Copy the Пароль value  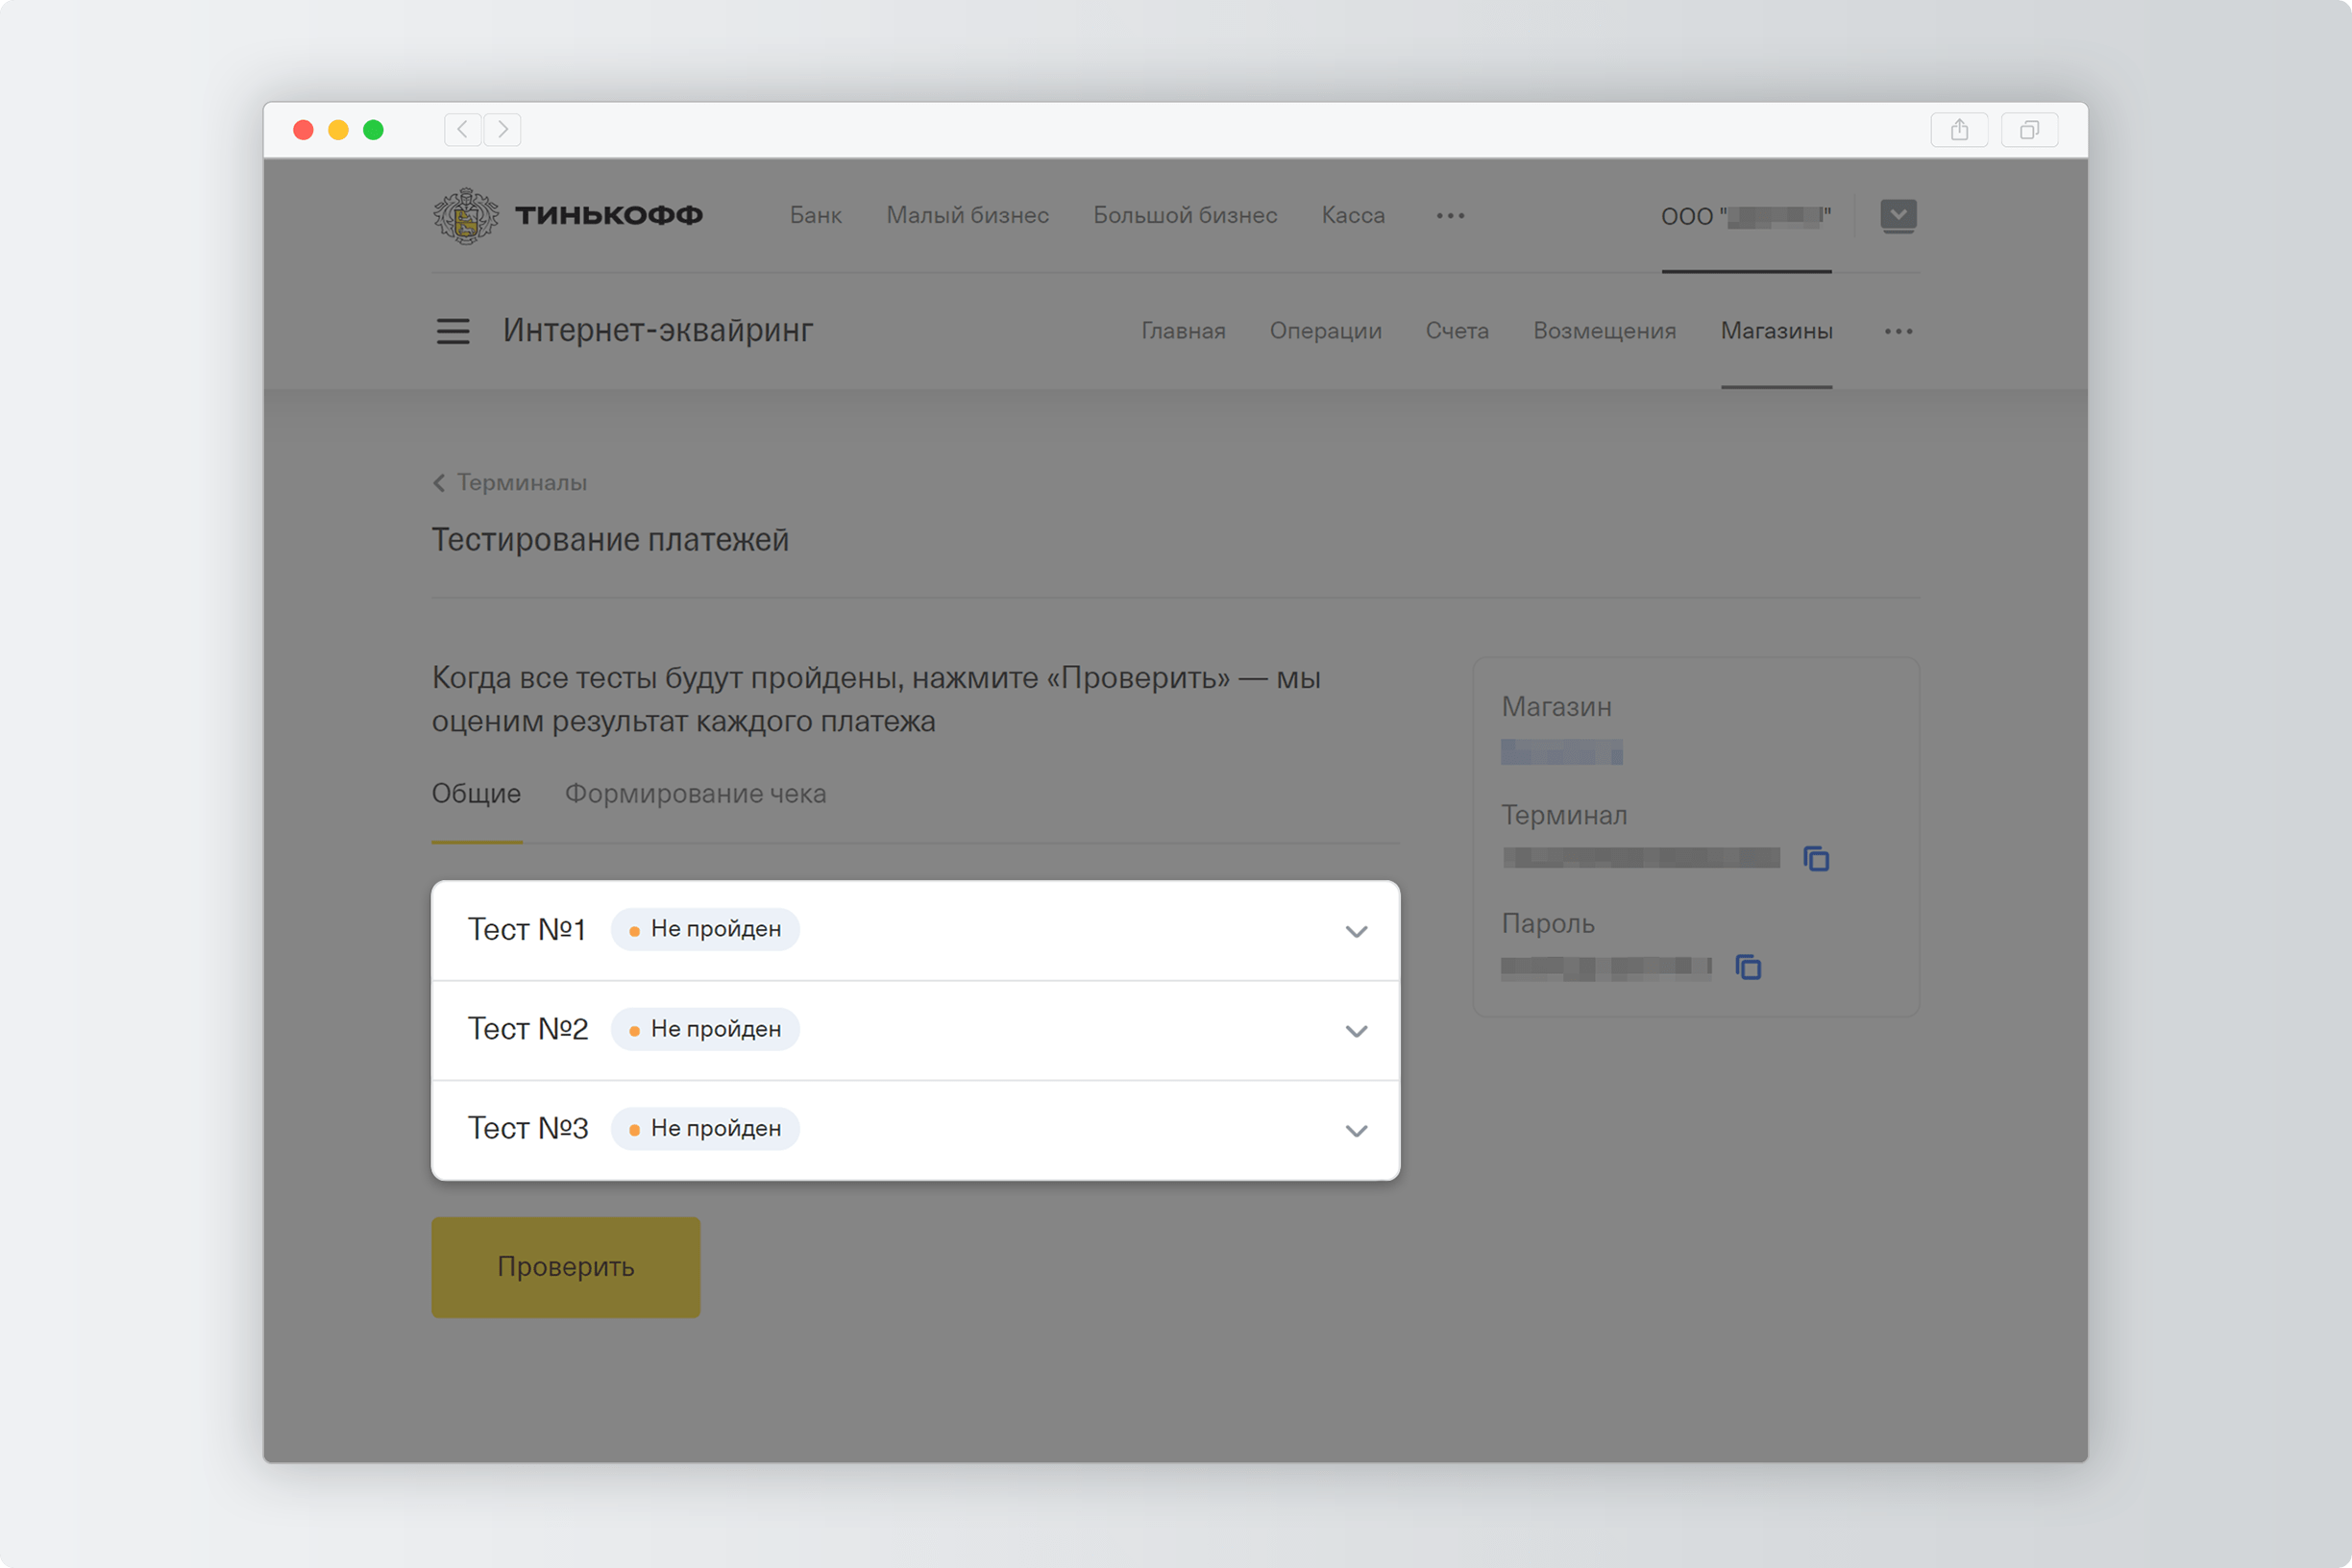pyautogui.click(x=1748, y=967)
